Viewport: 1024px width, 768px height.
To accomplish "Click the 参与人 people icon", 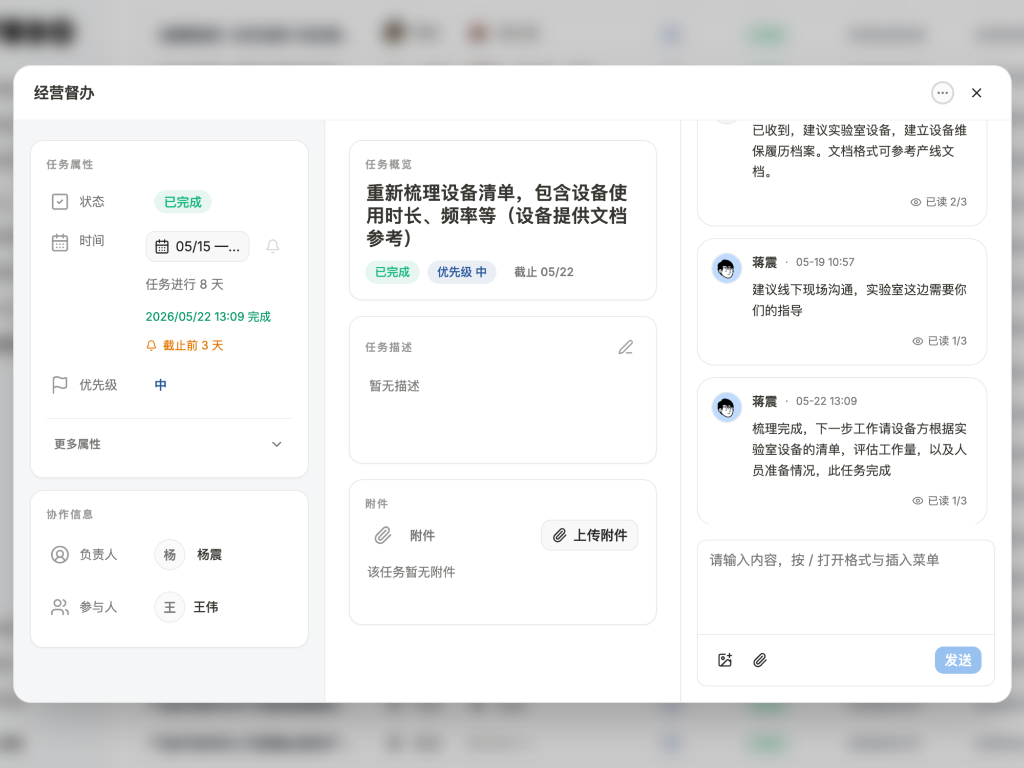I will coord(59,607).
